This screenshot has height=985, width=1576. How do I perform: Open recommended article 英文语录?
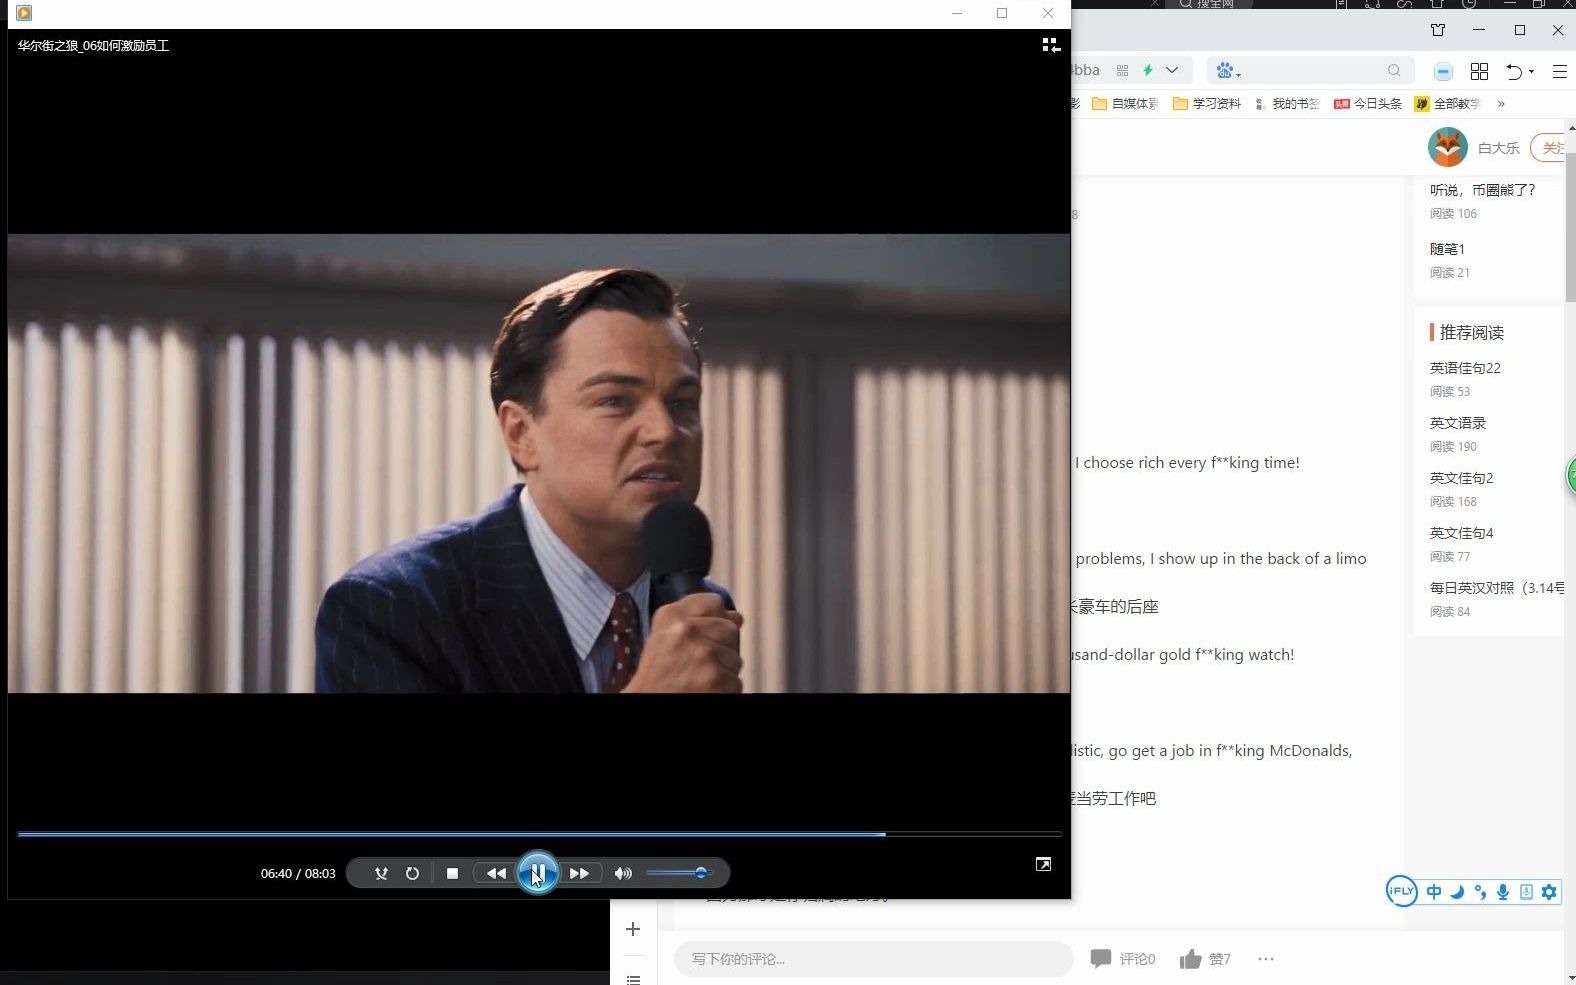point(1458,422)
